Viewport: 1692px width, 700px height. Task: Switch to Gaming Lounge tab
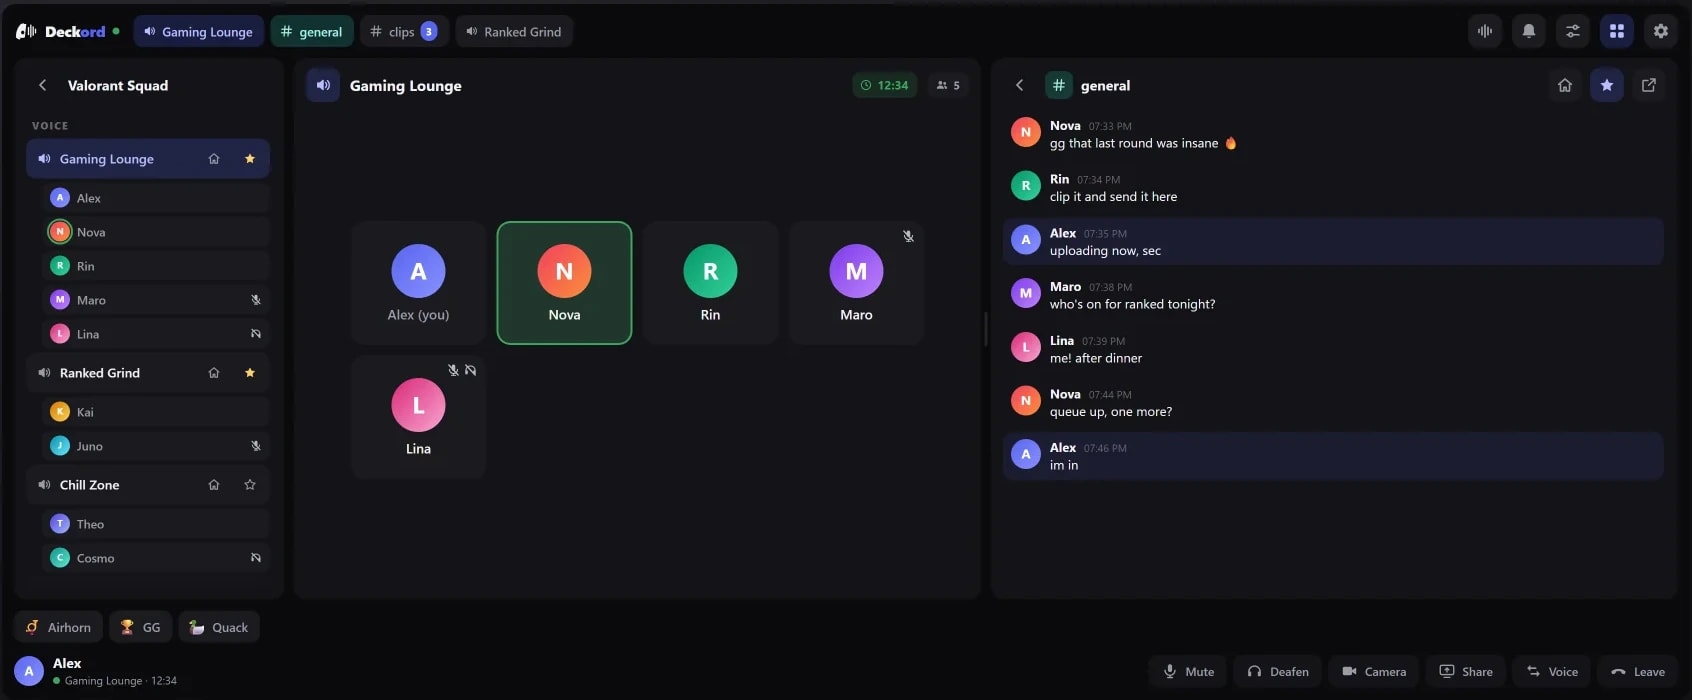198,31
